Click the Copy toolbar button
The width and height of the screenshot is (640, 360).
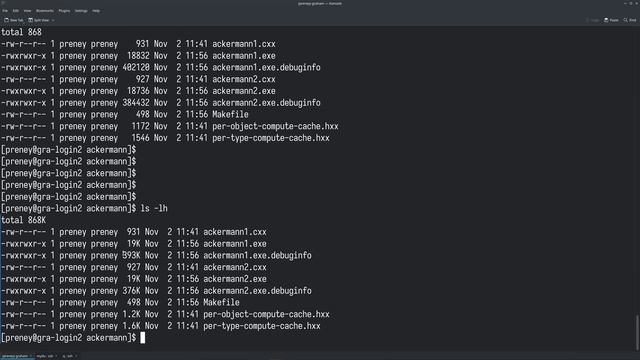coord(592,20)
